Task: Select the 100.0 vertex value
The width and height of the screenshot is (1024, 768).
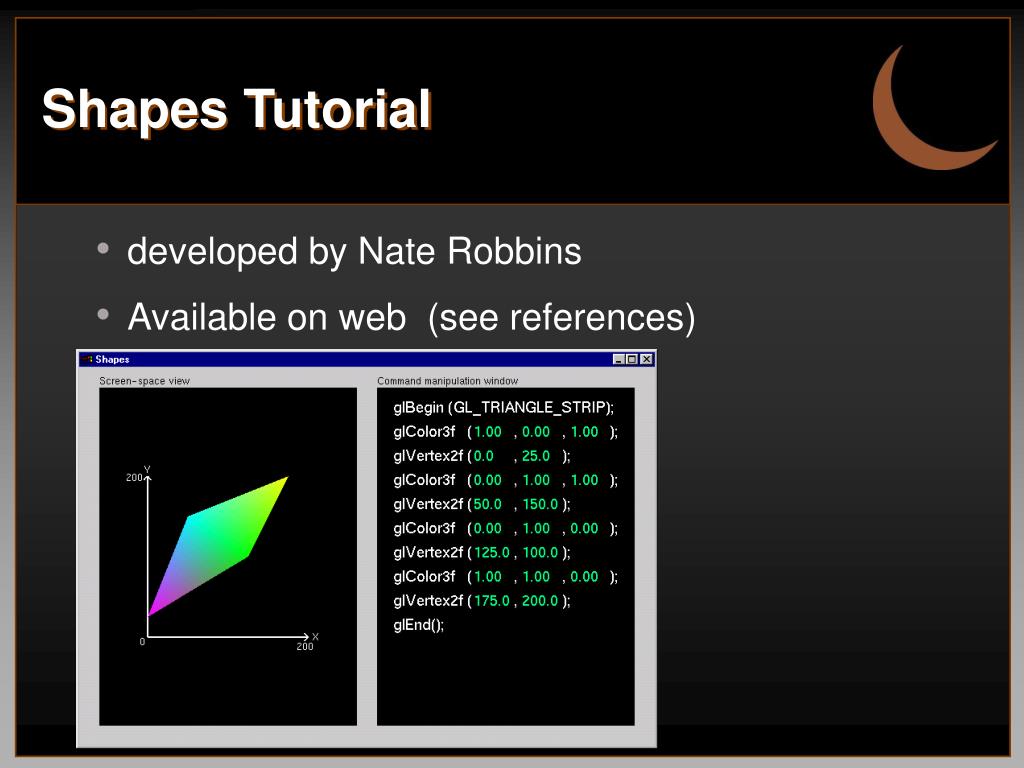Action: (540, 552)
